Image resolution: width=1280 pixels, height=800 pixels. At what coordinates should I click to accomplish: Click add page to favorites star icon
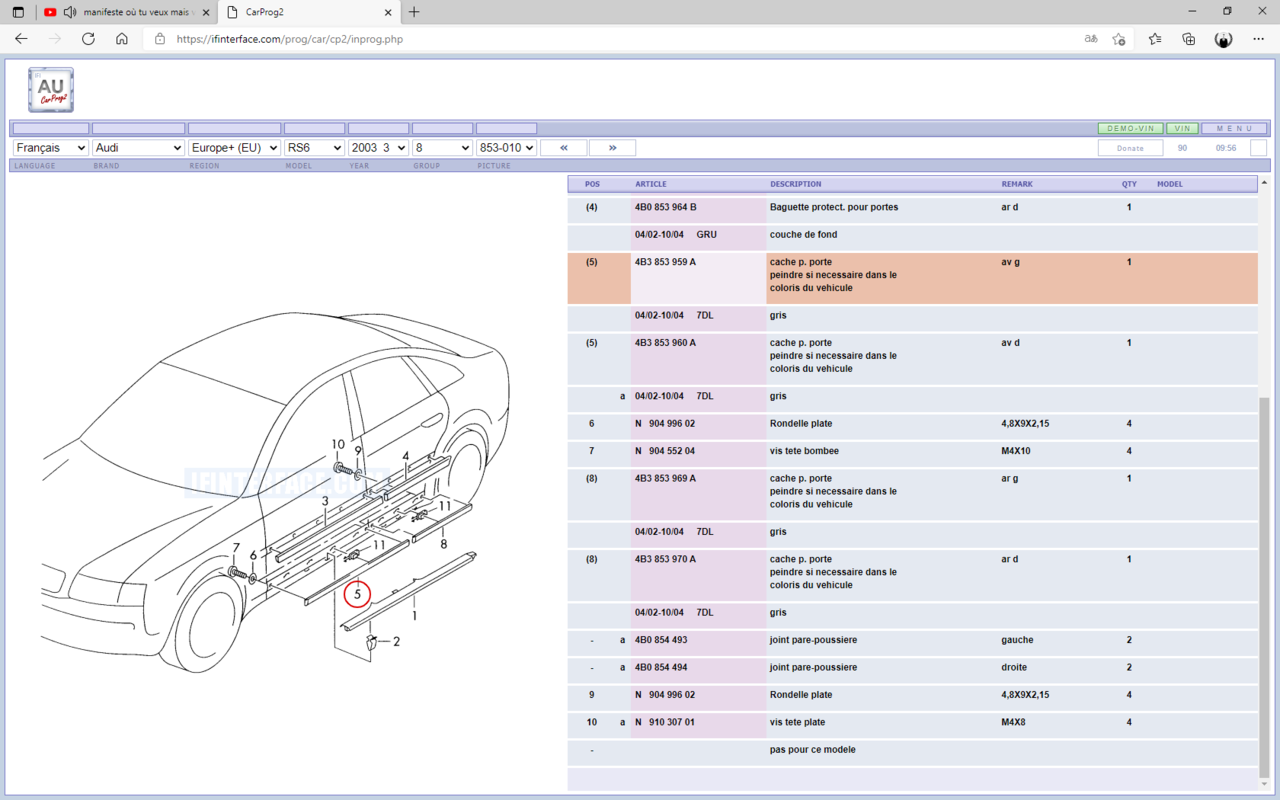click(1119, 39)
